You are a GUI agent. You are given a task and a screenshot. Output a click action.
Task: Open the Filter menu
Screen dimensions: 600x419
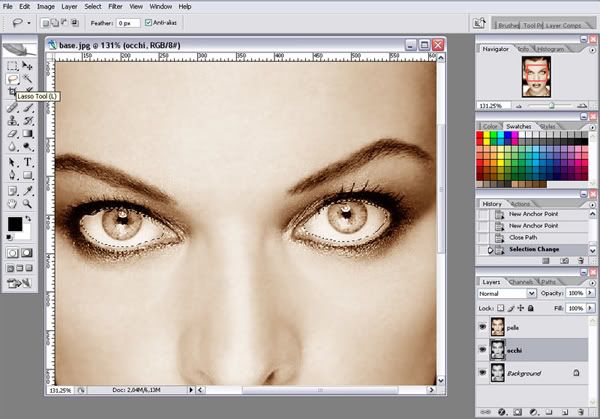115,7
